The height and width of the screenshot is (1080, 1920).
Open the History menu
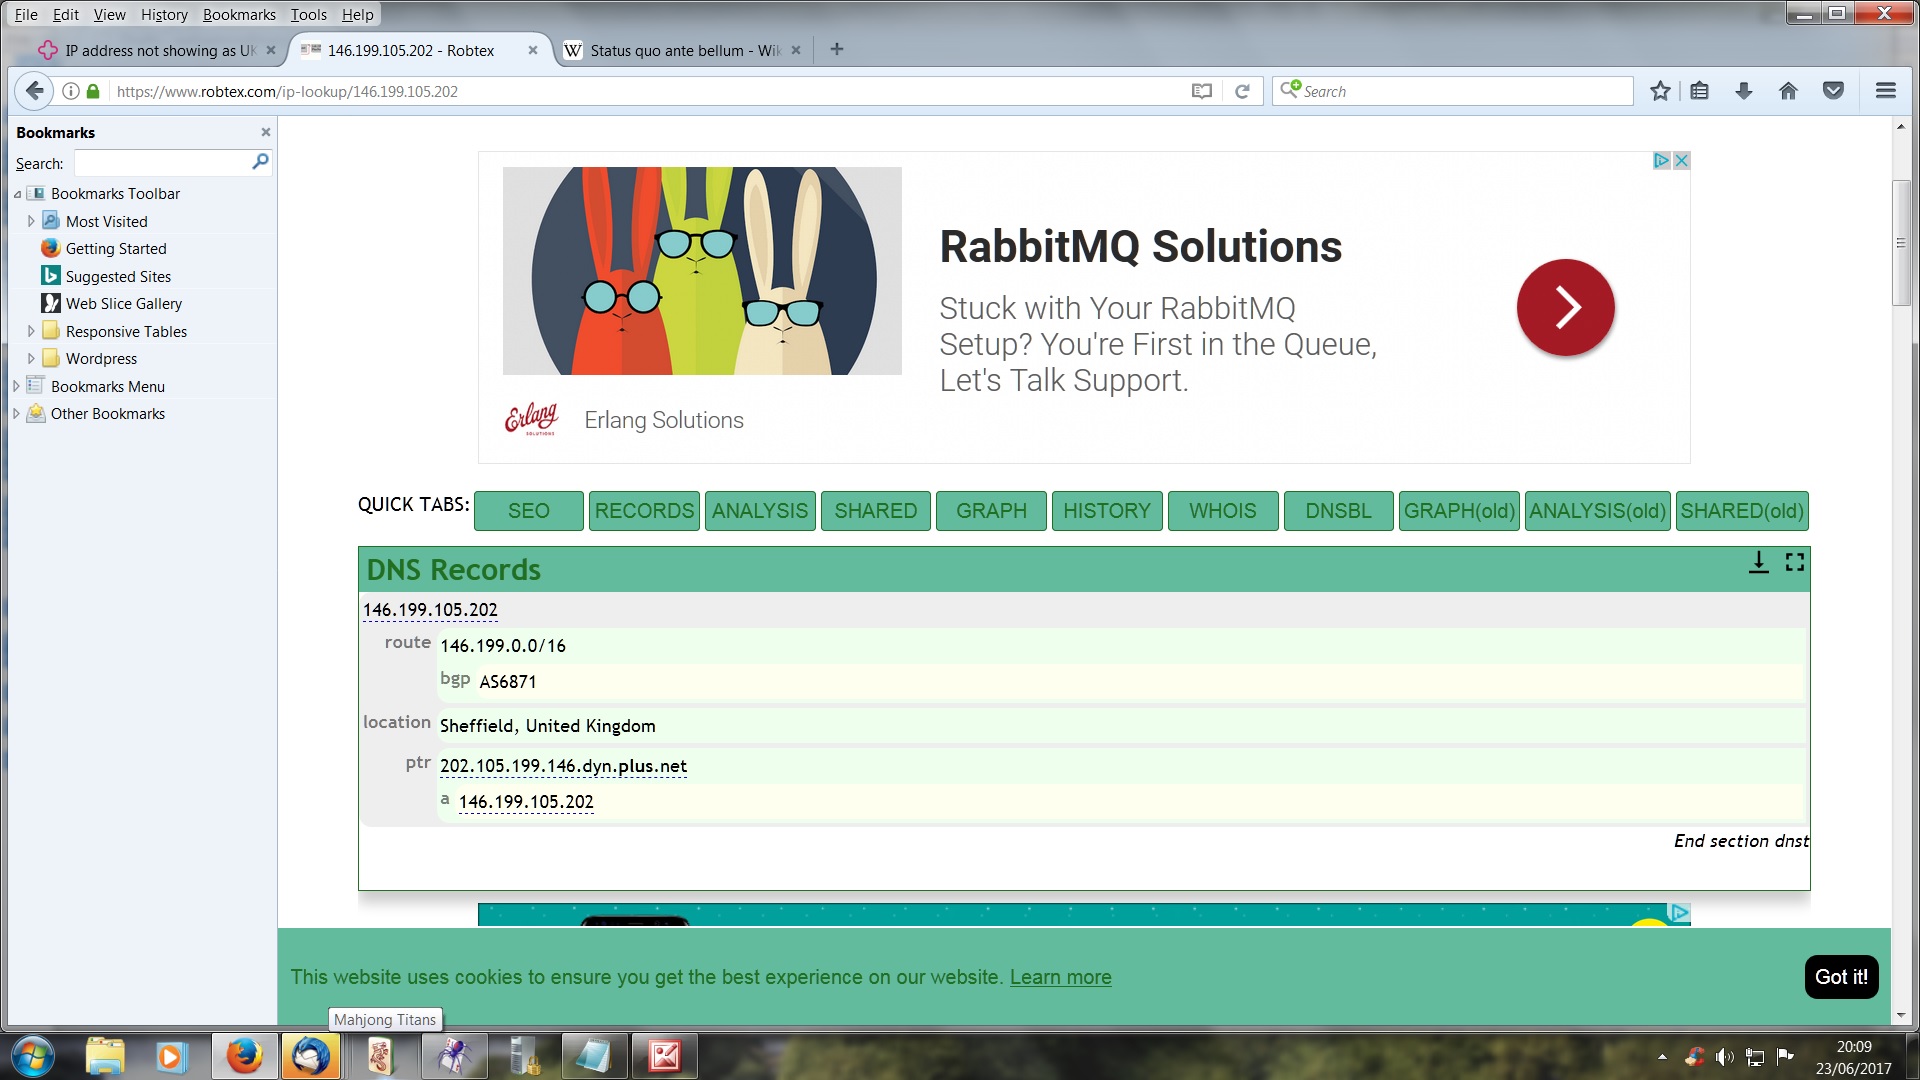pyautogui.click(x=164, y=15)
